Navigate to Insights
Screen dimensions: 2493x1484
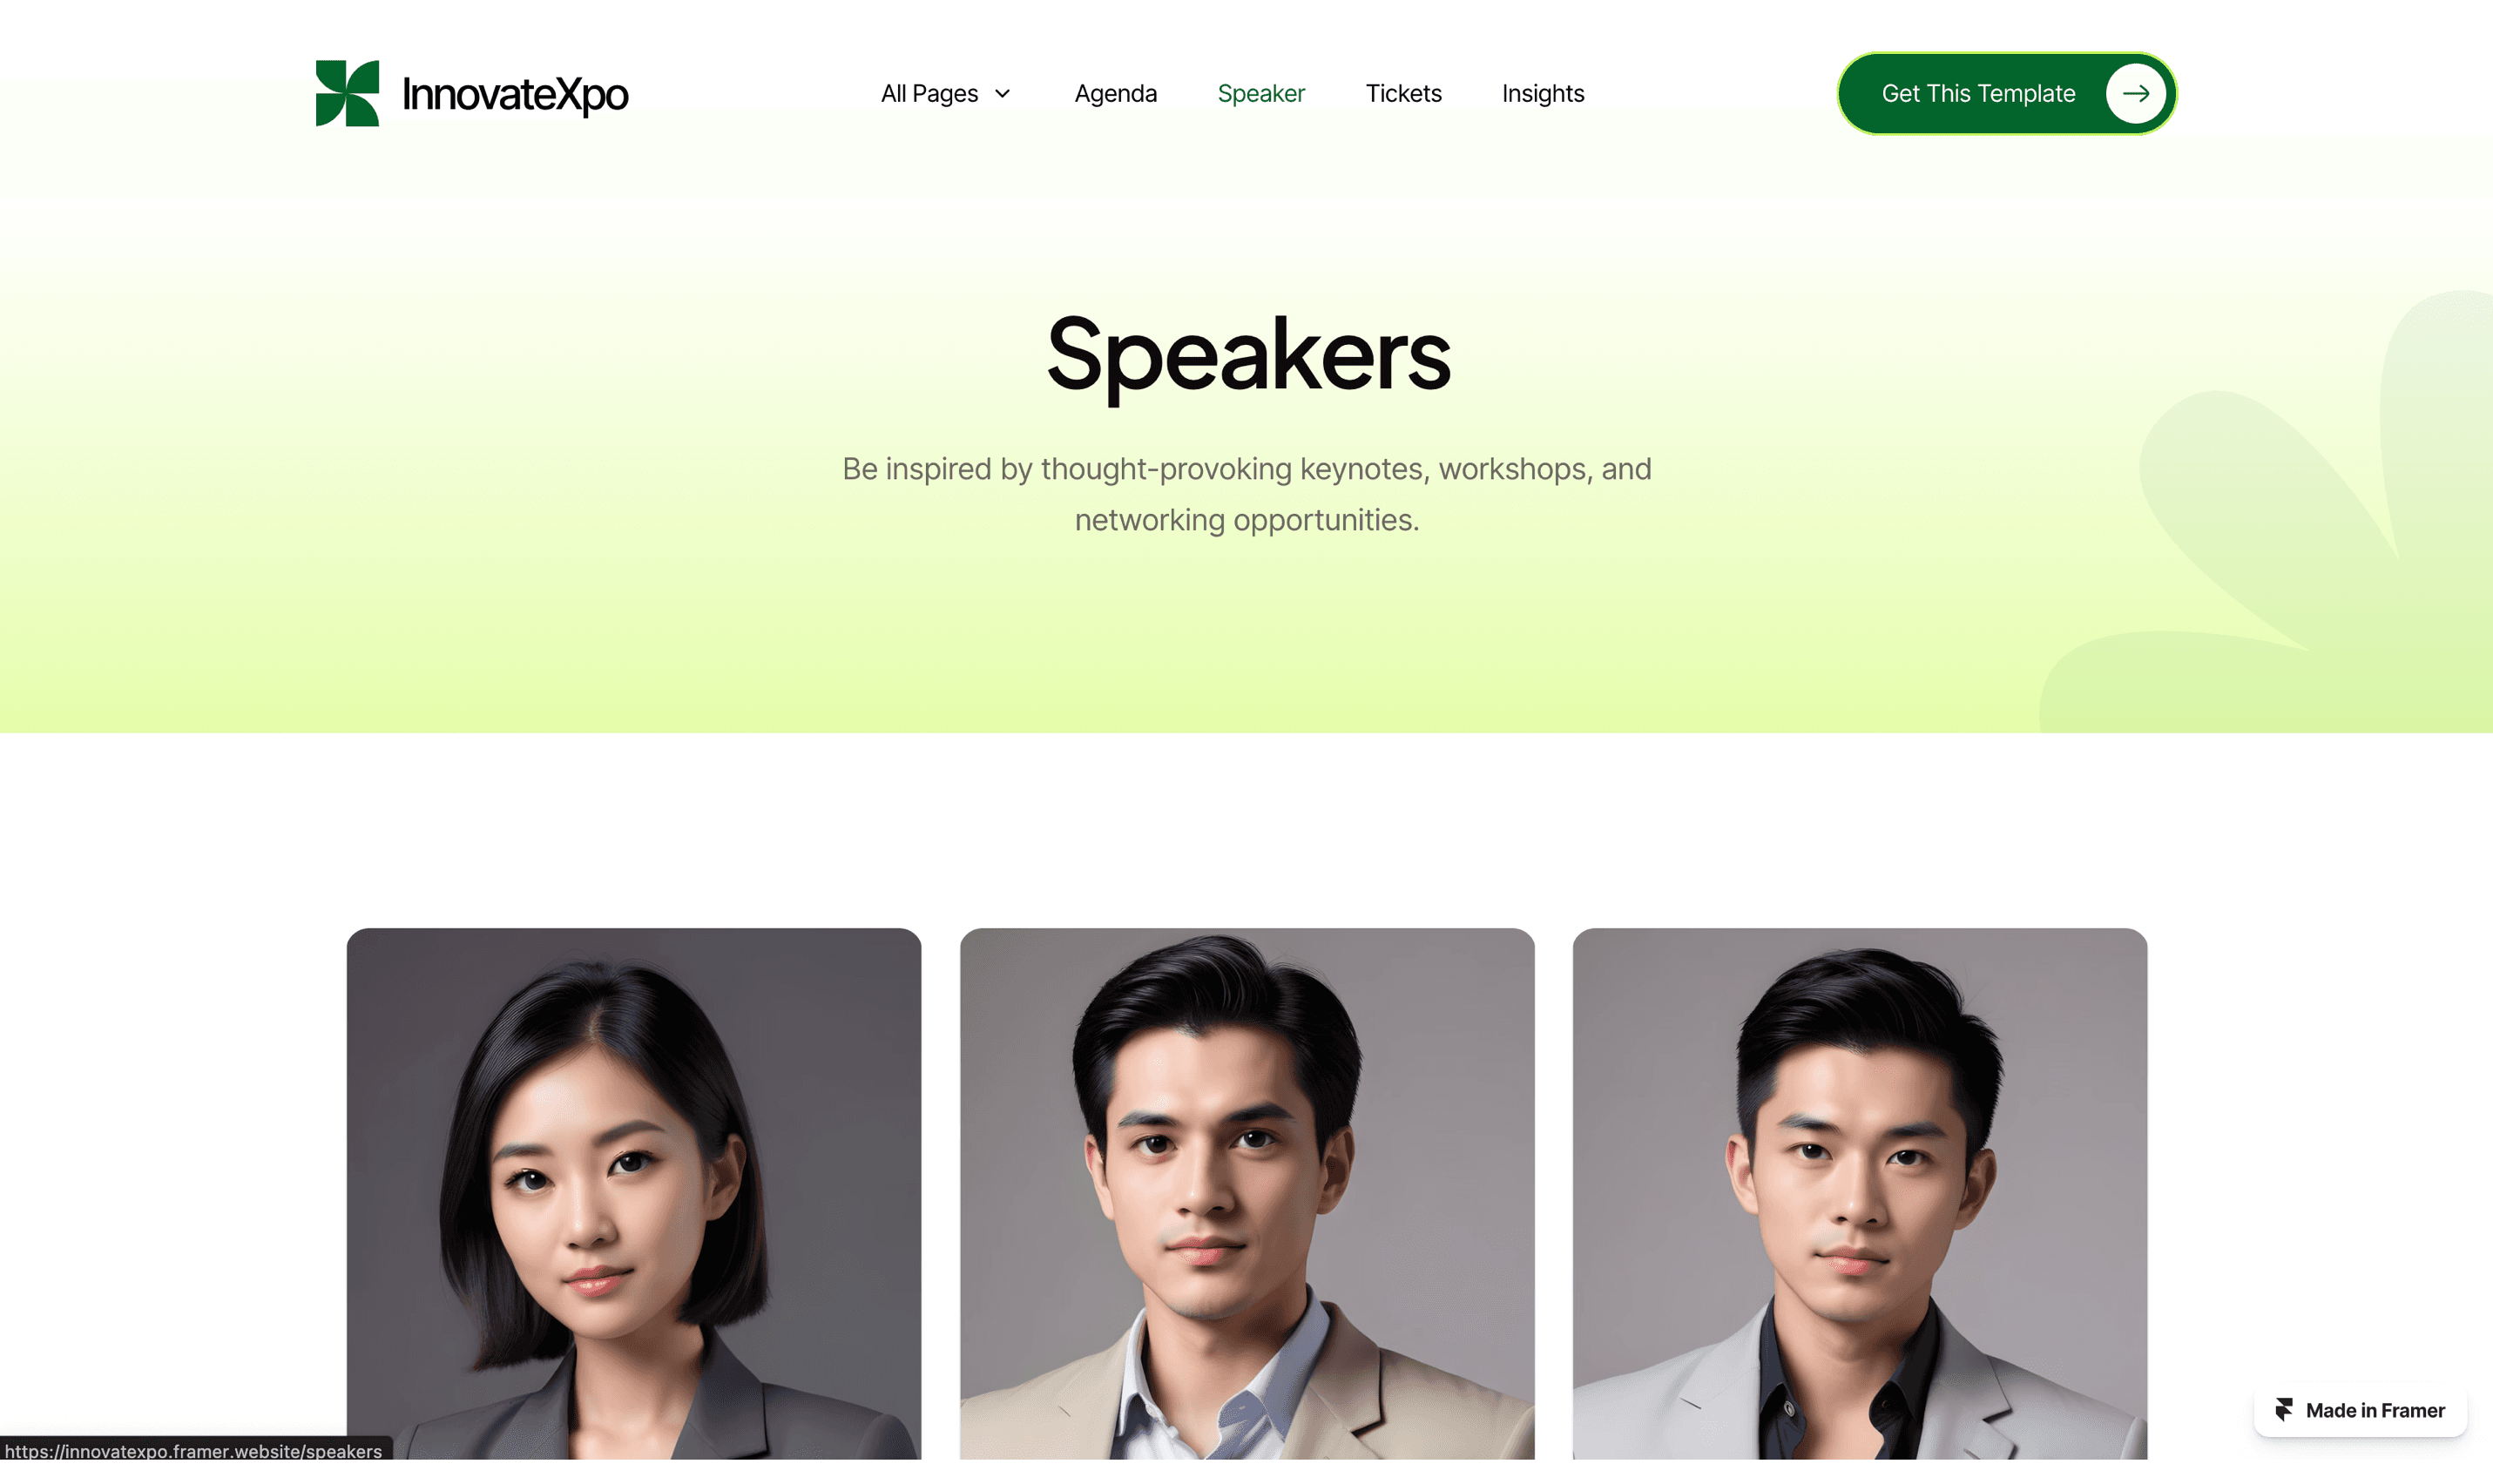click(1542, 93)
